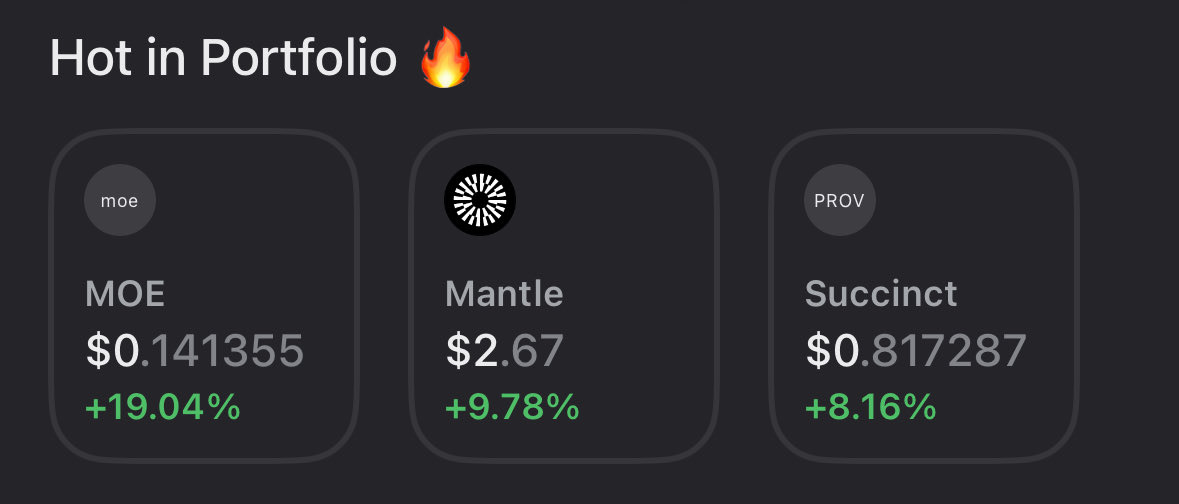Viewport: 1179px width, 504px height.
Task: Click the Mantle sunburst logo icon
Action: 480,200
